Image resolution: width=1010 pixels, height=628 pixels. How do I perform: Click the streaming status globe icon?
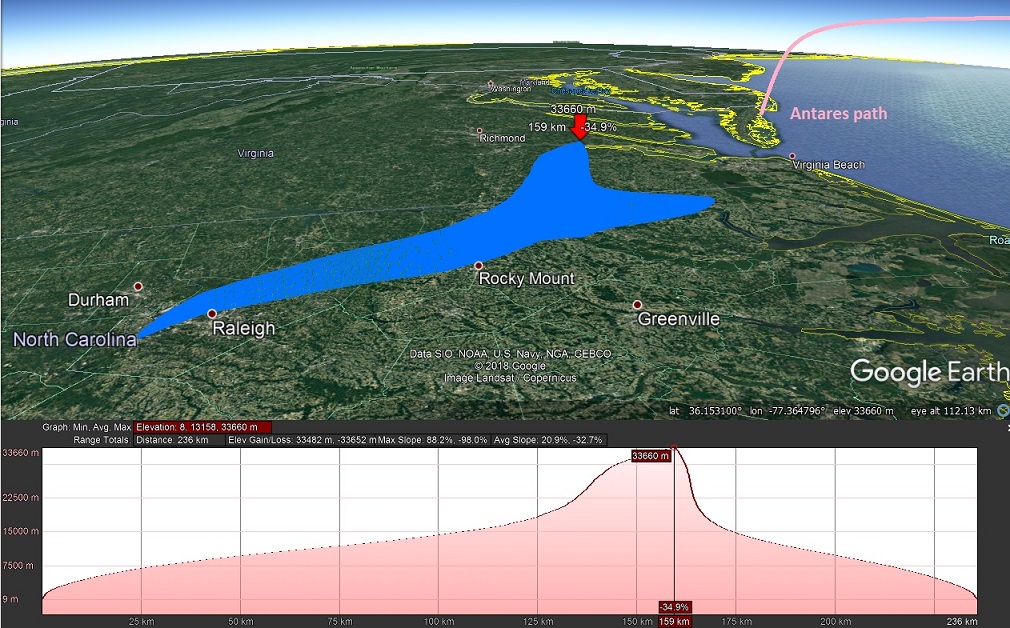[x=1002, y=411]
